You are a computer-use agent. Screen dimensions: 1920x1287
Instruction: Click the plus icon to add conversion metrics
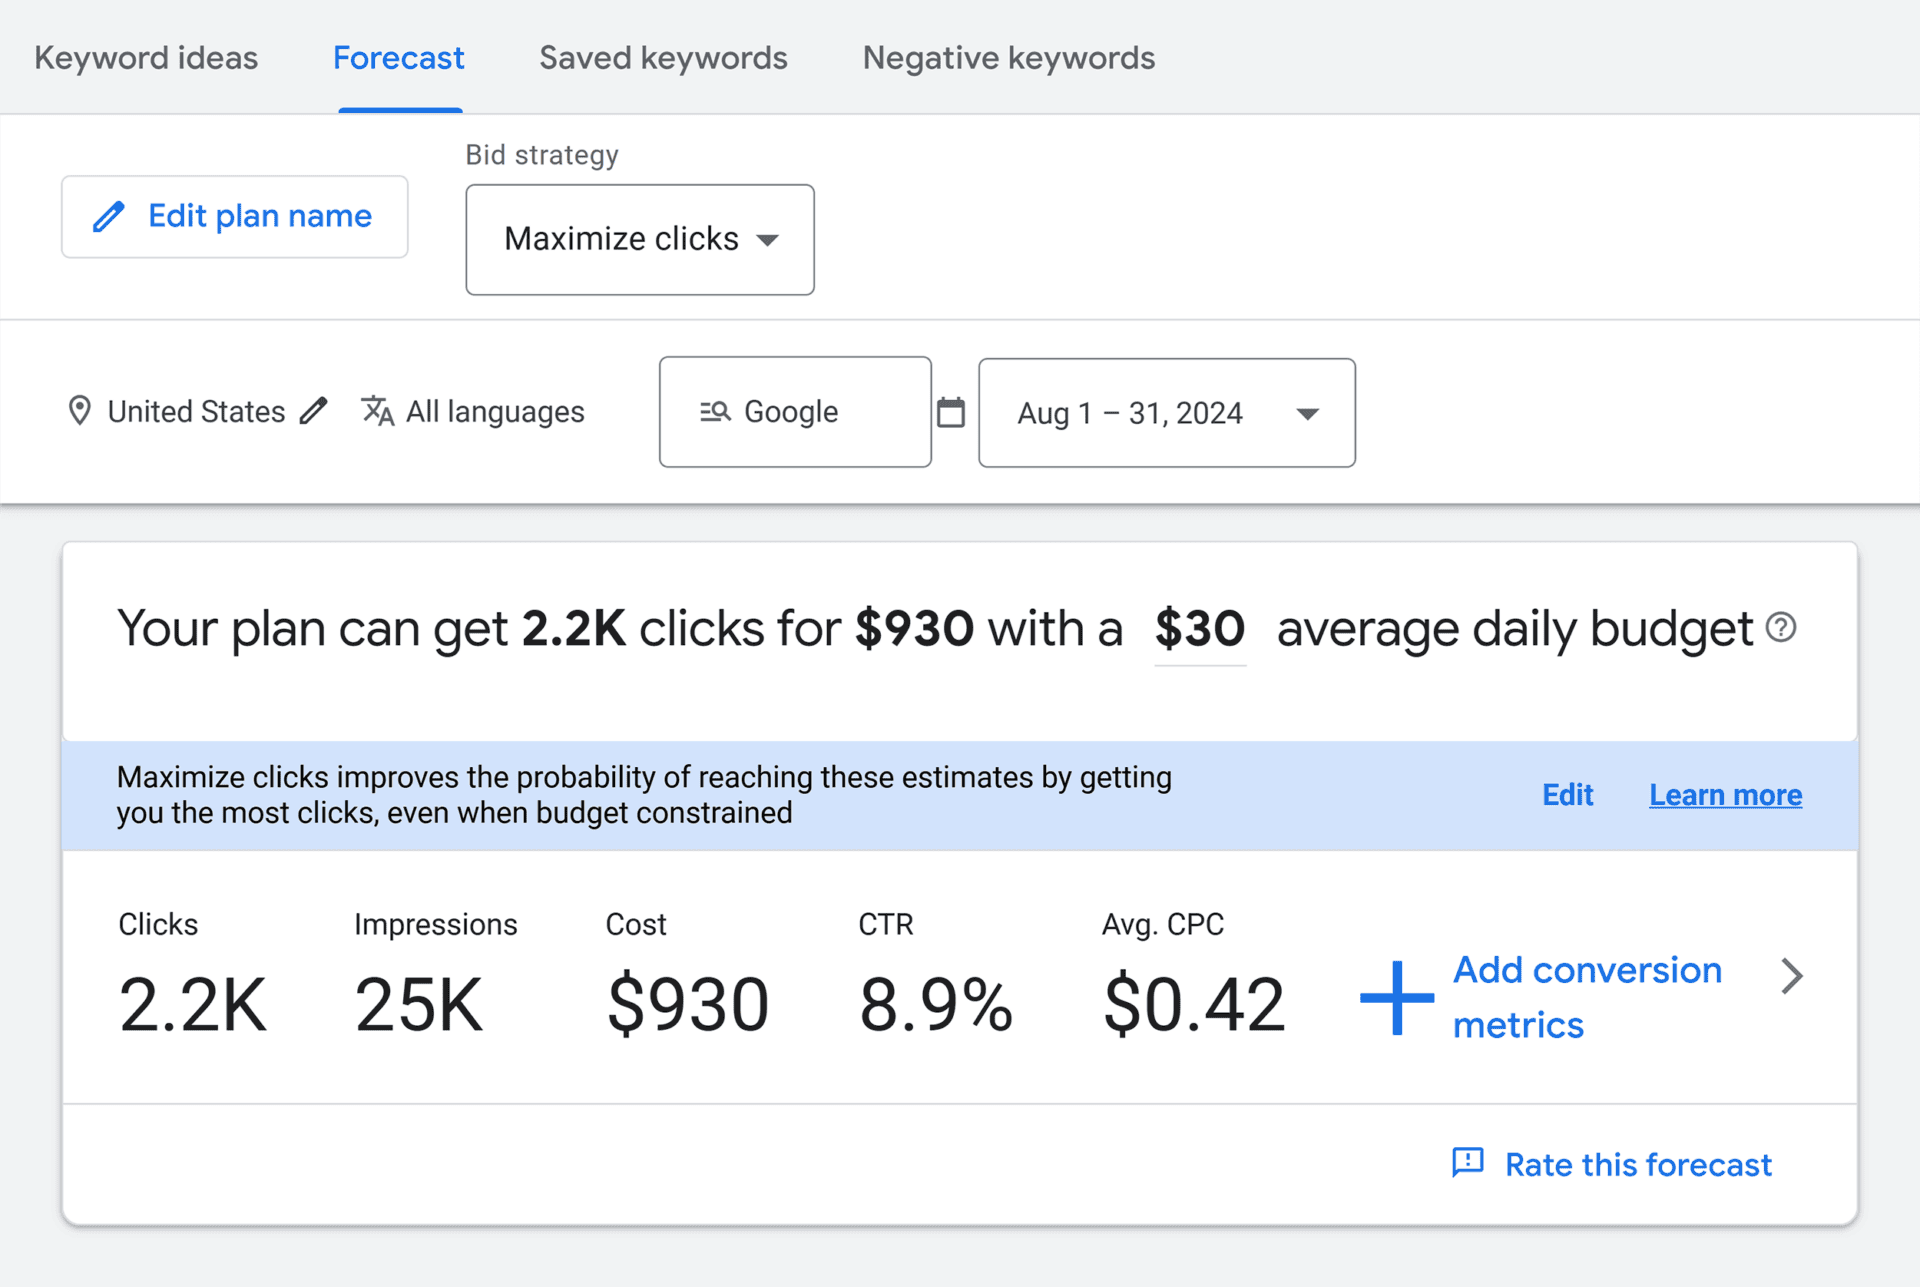pos(1396,997)
